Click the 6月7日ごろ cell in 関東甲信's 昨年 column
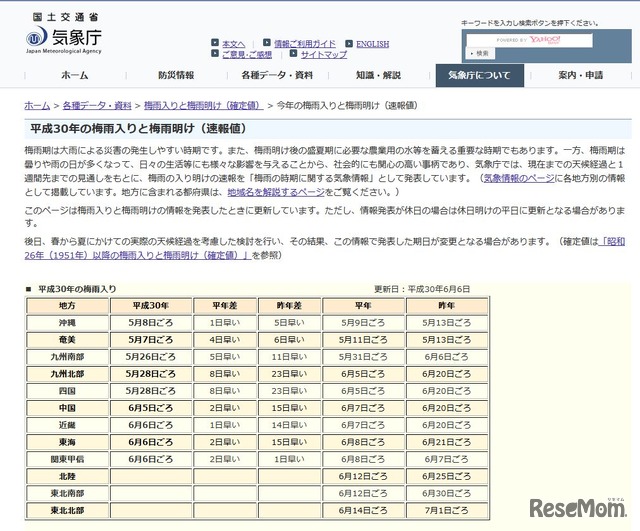640x531 pixels. tap(447, 459)
